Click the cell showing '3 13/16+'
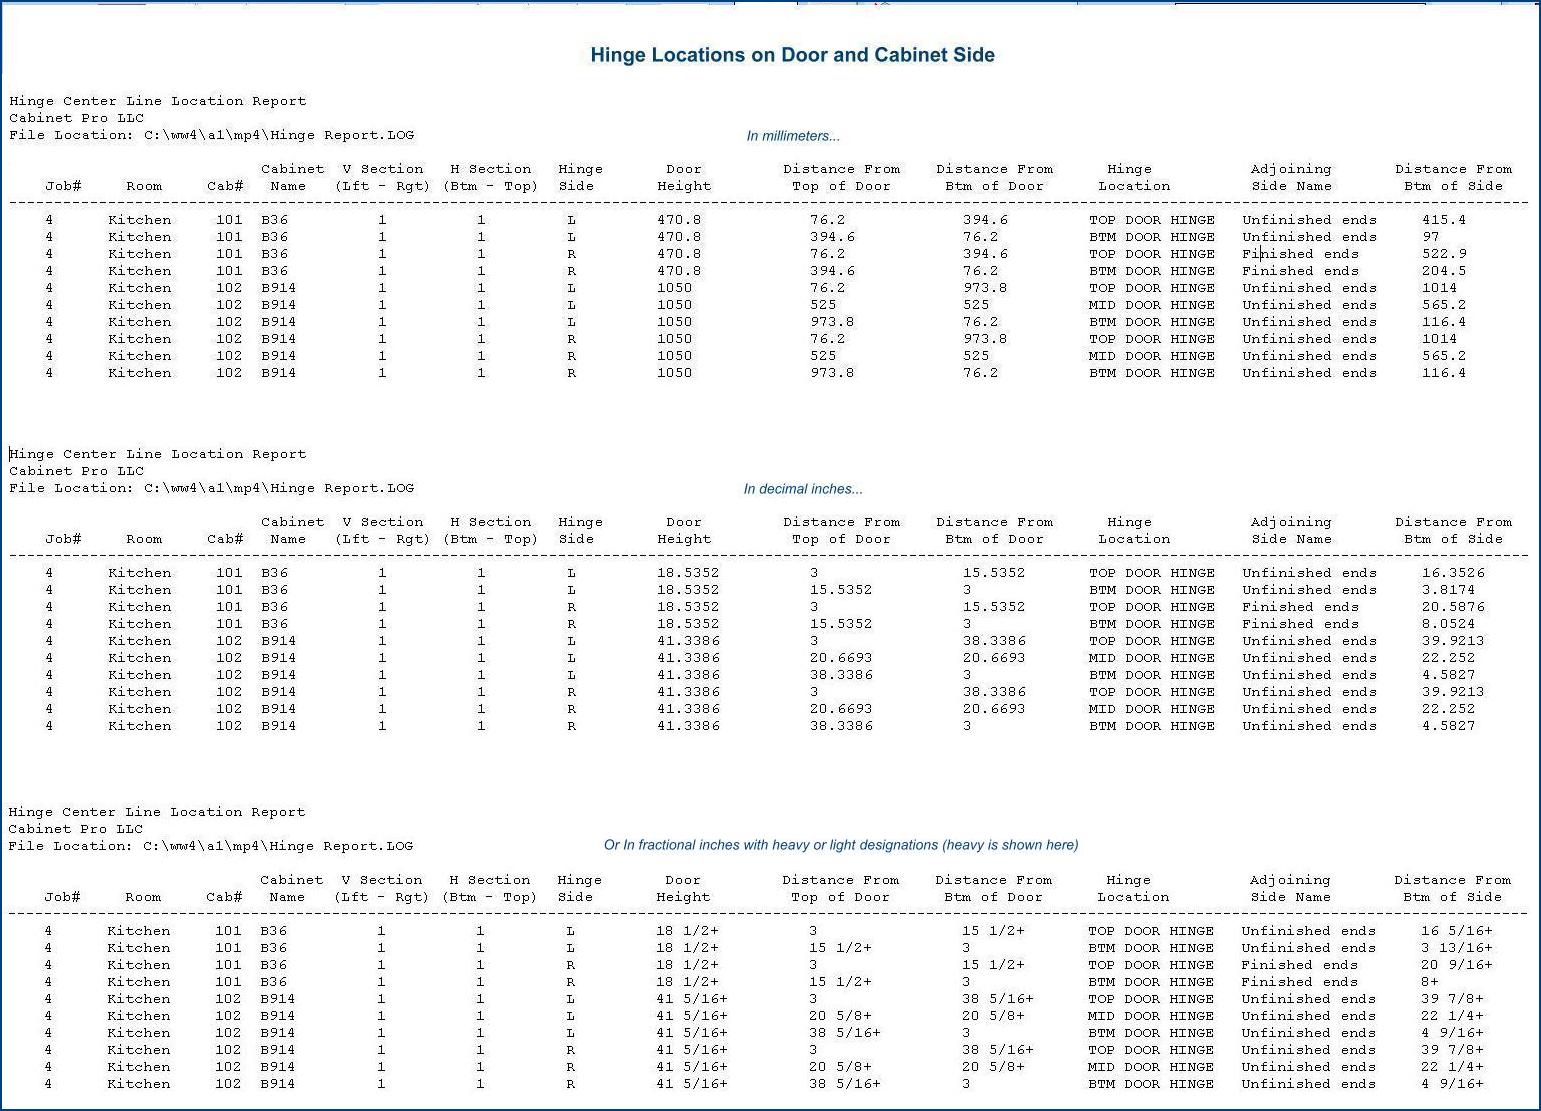The image size is (1541, 1111). point(1456,948)
